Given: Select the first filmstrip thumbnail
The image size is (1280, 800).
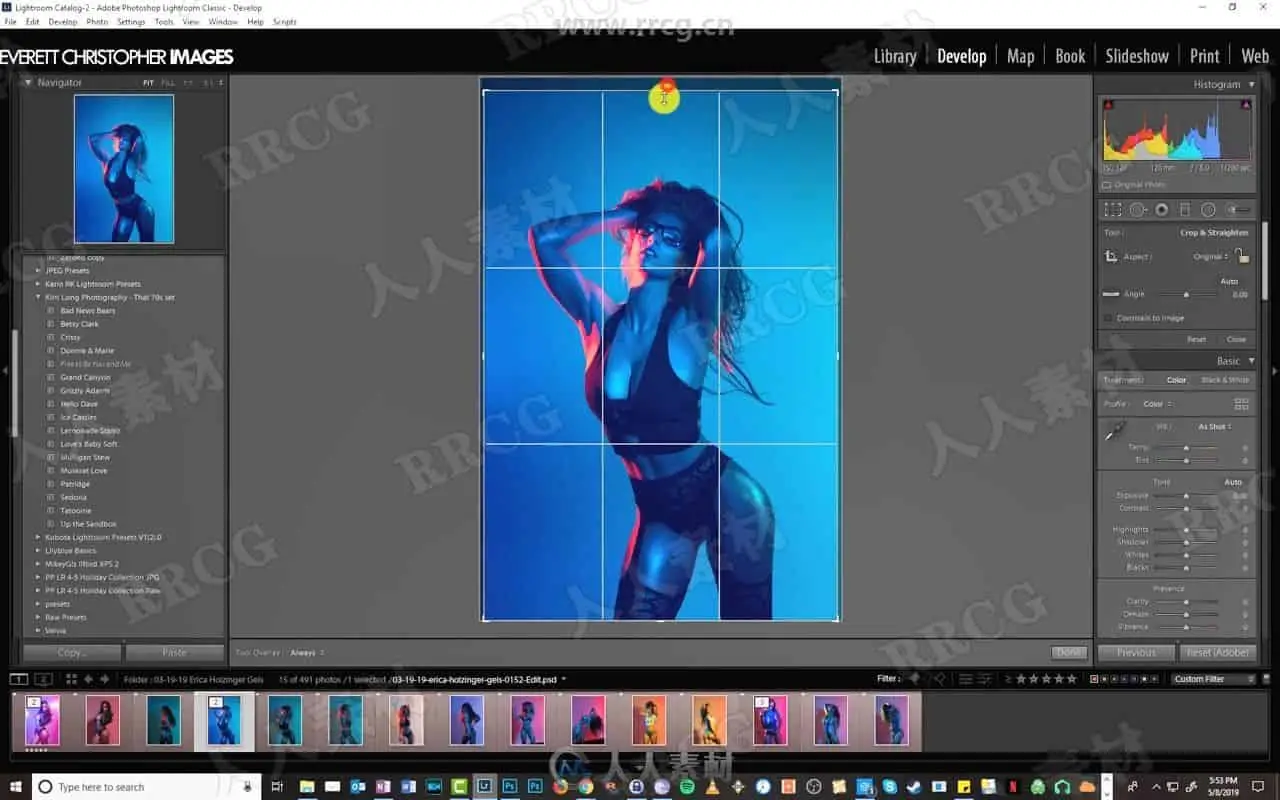Looking at the screenshot, I should [42, 721].
